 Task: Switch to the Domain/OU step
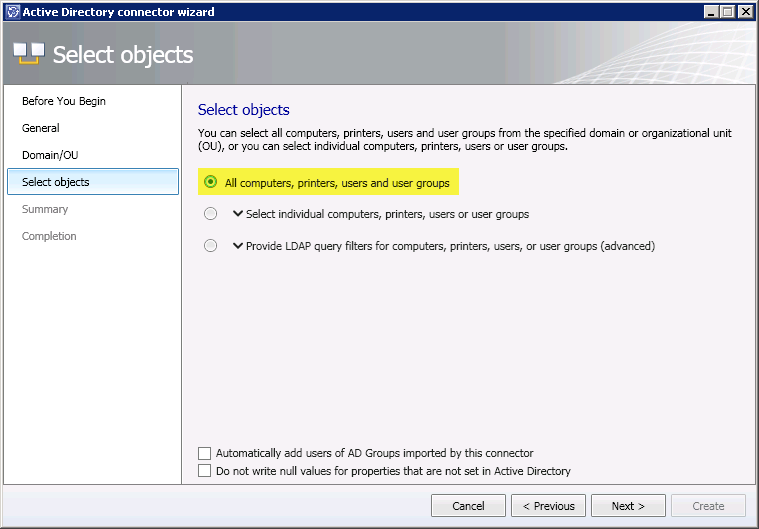click(49, 155)
